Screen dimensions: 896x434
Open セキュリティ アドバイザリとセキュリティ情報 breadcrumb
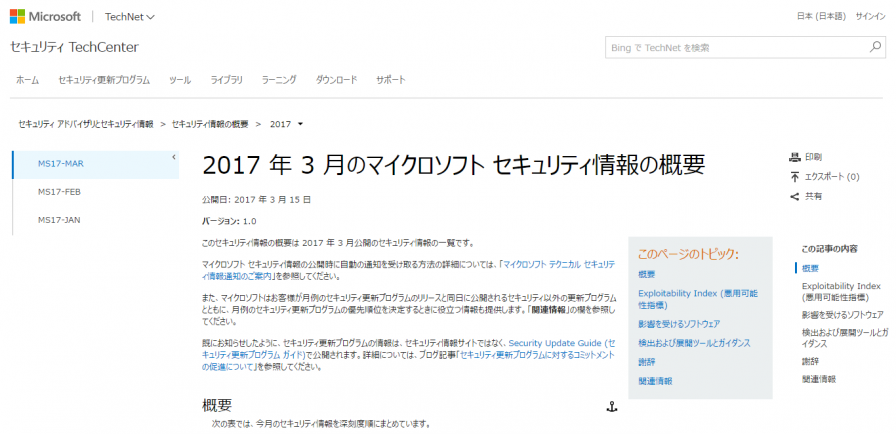tap(86, 124)
